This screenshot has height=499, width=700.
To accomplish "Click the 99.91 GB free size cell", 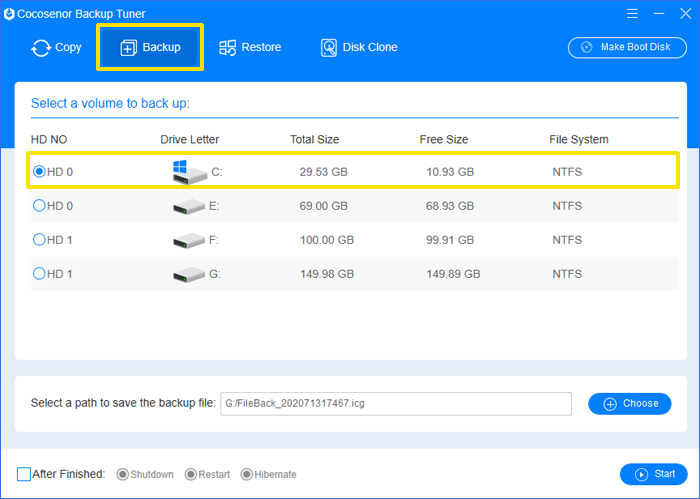I will tap(450, 240).
